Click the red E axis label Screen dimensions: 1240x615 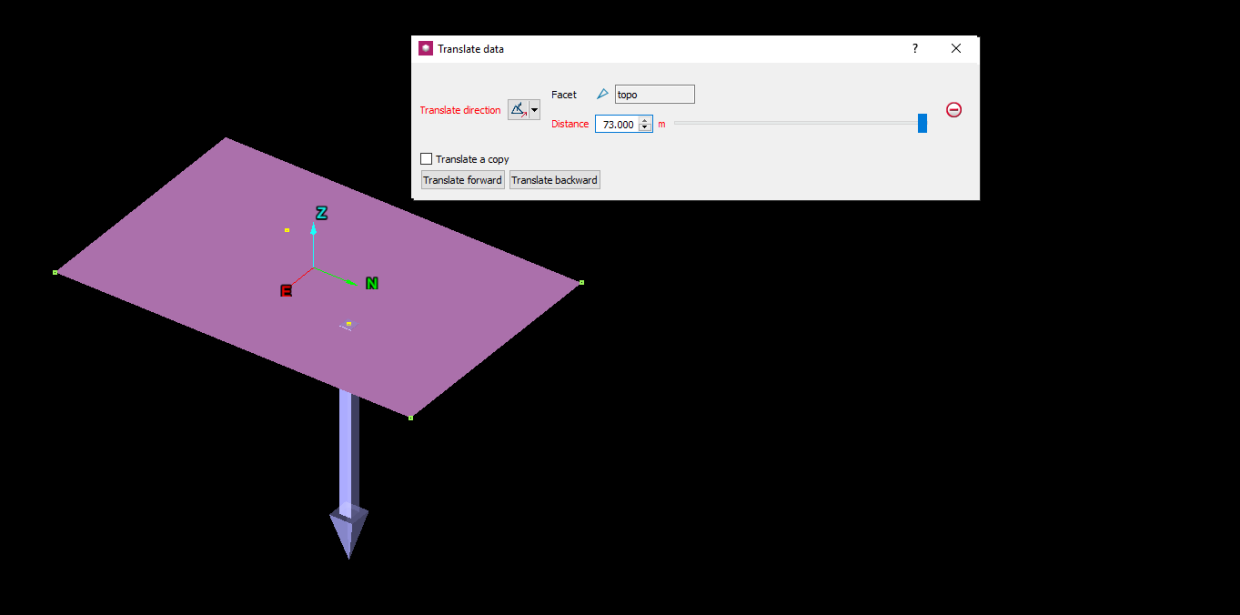286,291
